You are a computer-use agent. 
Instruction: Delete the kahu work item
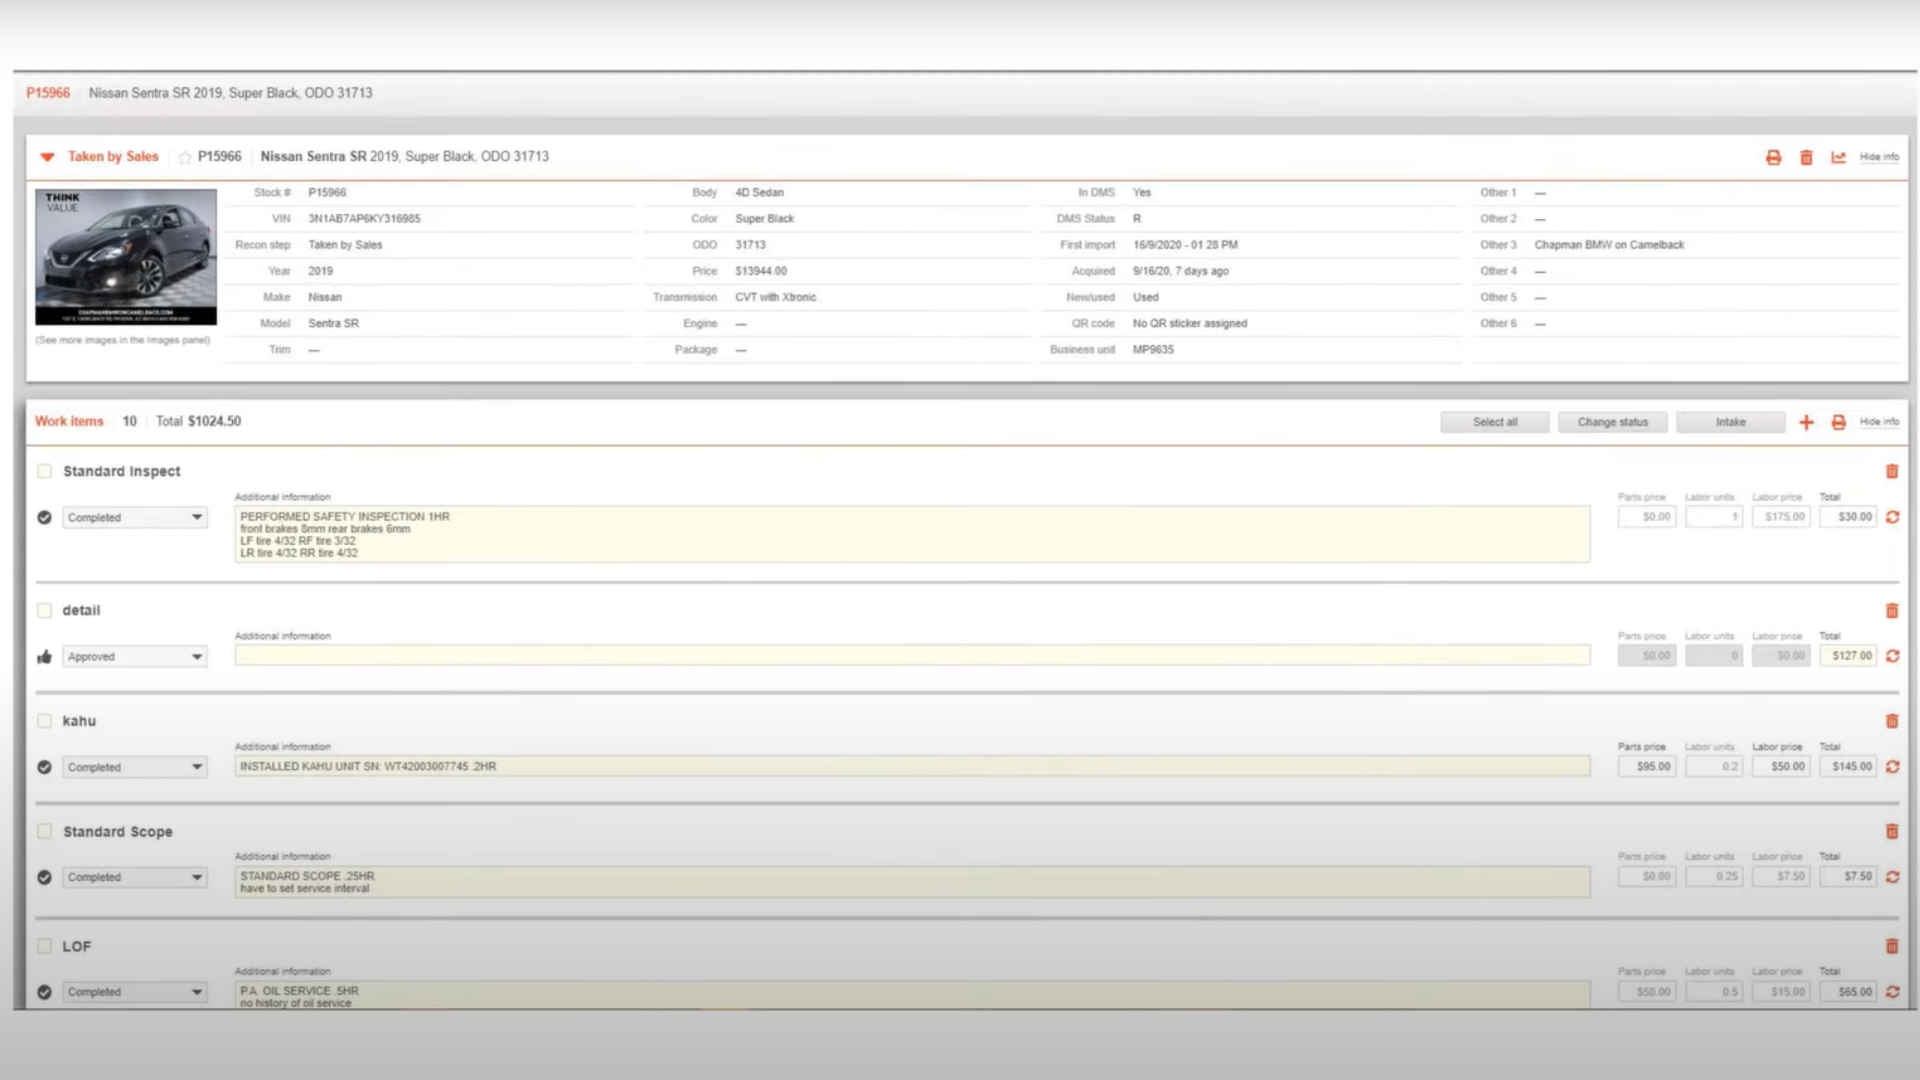(1892, 721)
